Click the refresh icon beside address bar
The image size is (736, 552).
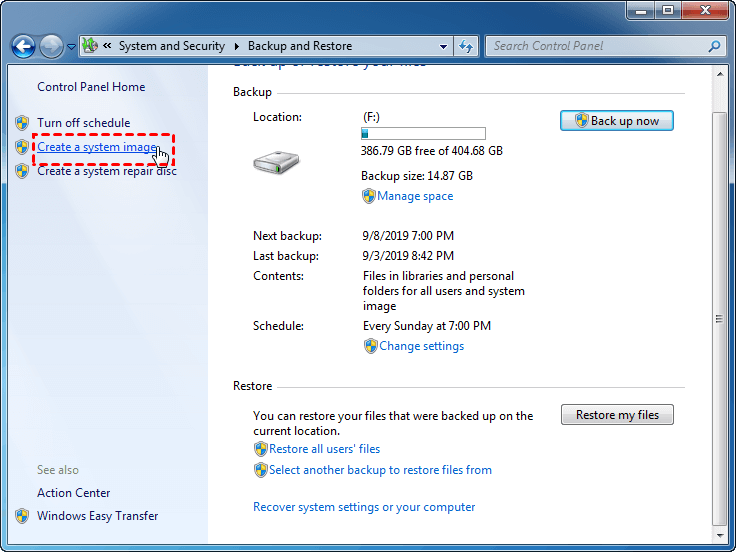tap(466, 46)
